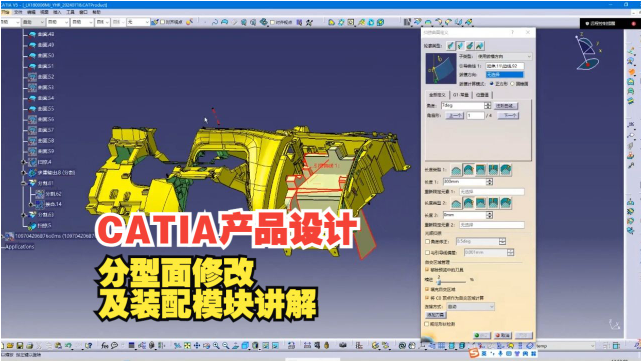Screen dimensions: 643x364
Task: Choose Standard icon in 长度类型 1 row
Action: tap(468, 170)
